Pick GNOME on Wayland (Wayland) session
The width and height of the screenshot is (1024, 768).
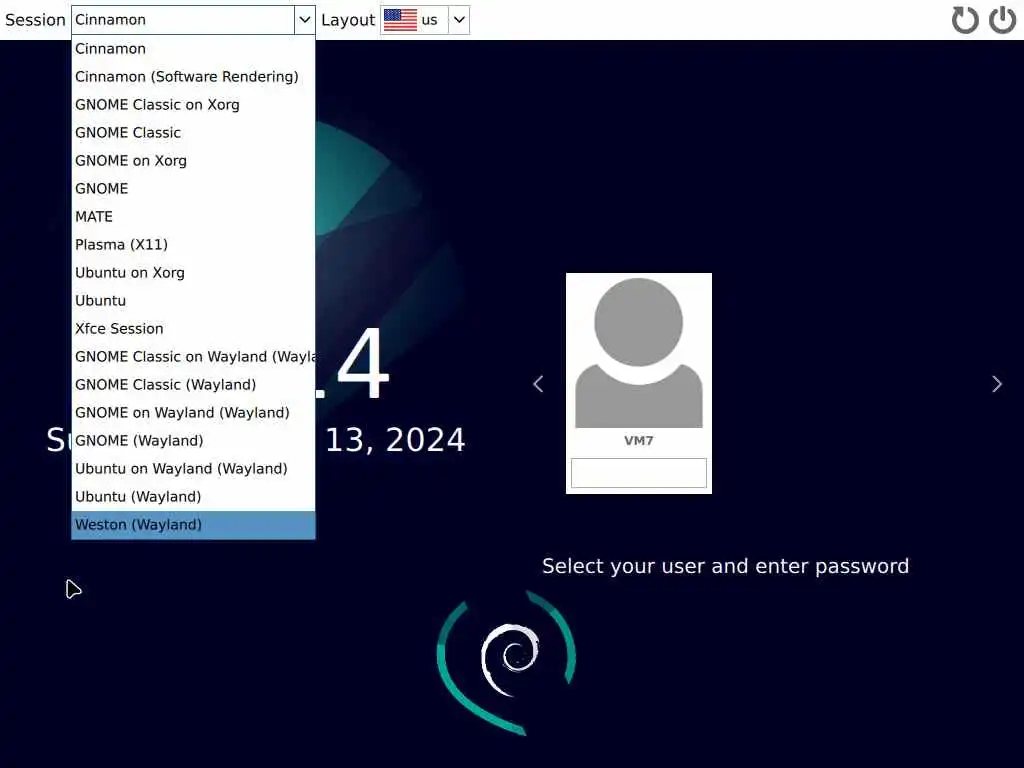coord(193,413)
